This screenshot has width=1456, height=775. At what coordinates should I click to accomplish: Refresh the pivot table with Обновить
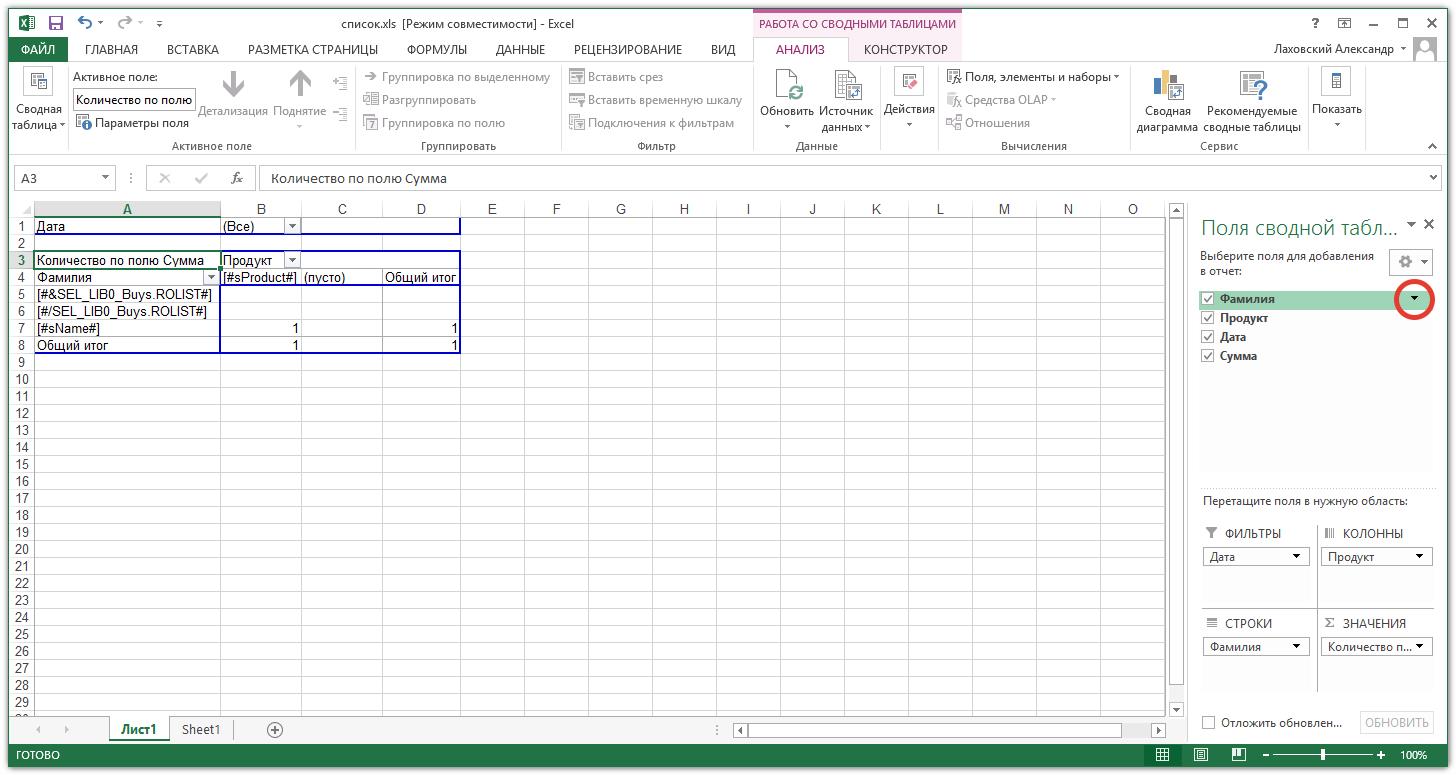(787, 100)
